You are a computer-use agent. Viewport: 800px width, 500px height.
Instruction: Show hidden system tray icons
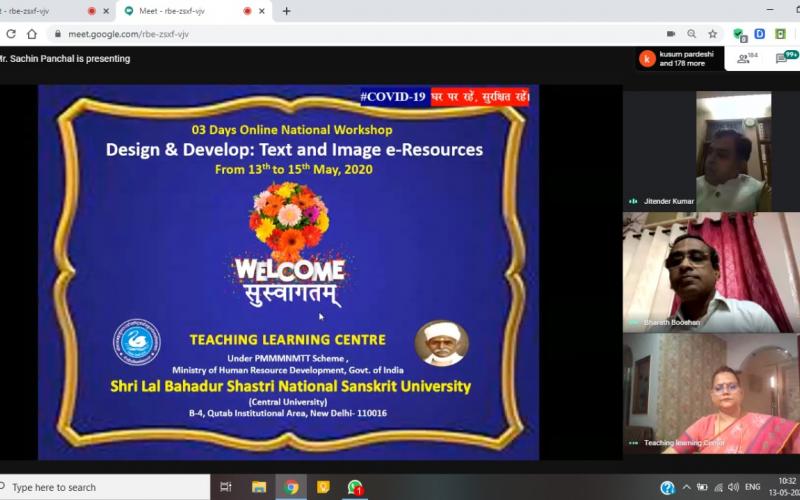click(x=687, y=487)
